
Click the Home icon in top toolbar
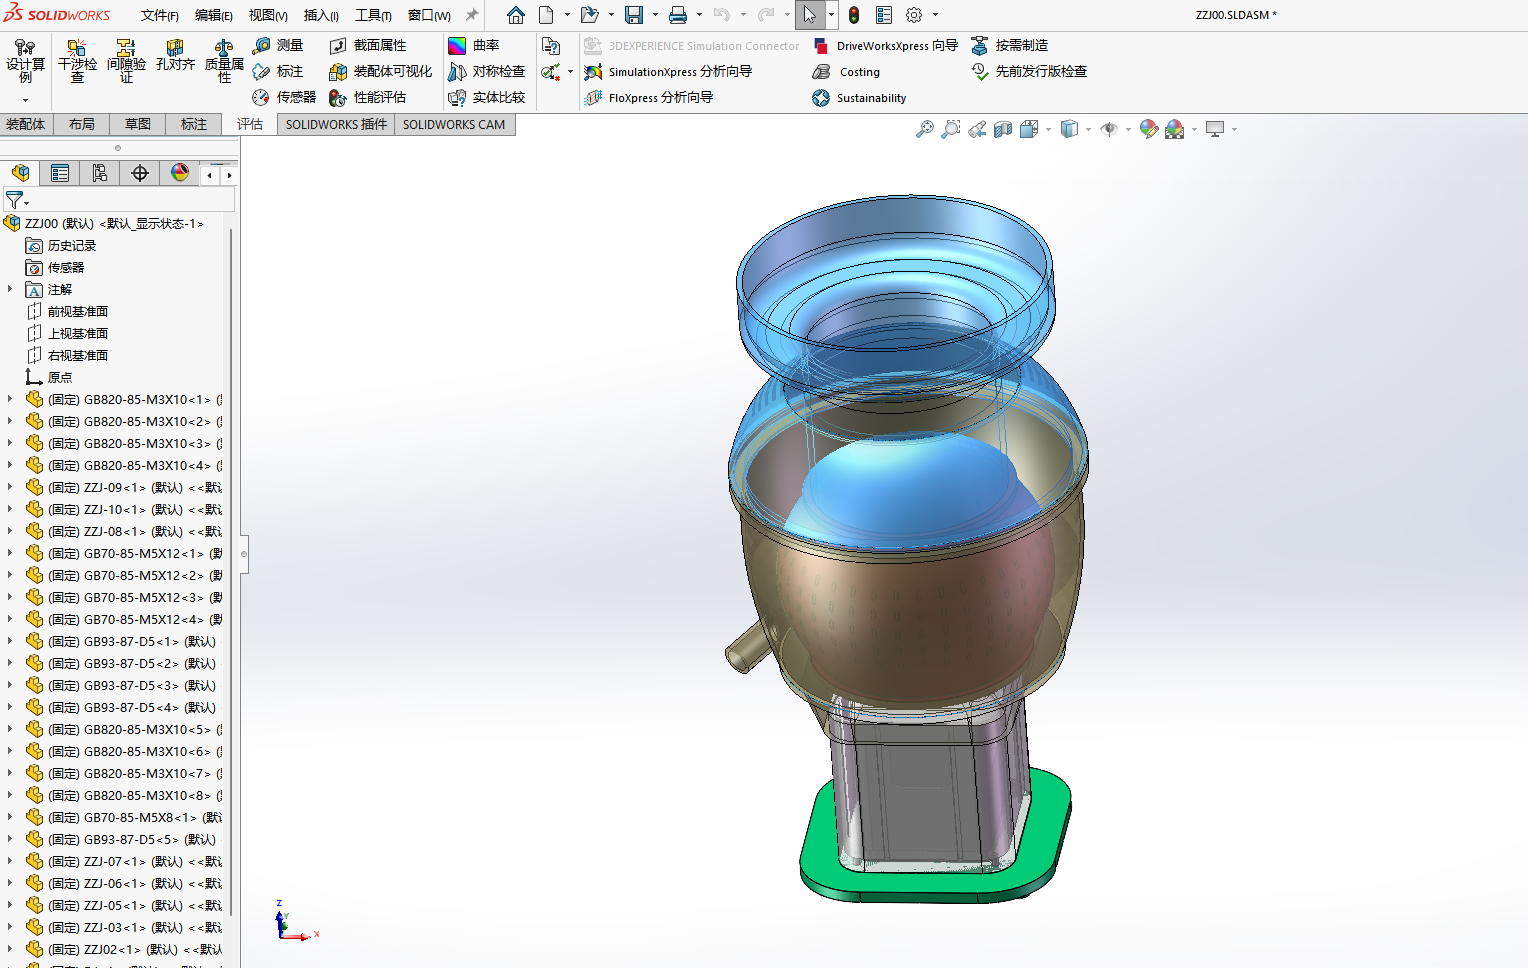pyautogui.click(x=516, y=15)
